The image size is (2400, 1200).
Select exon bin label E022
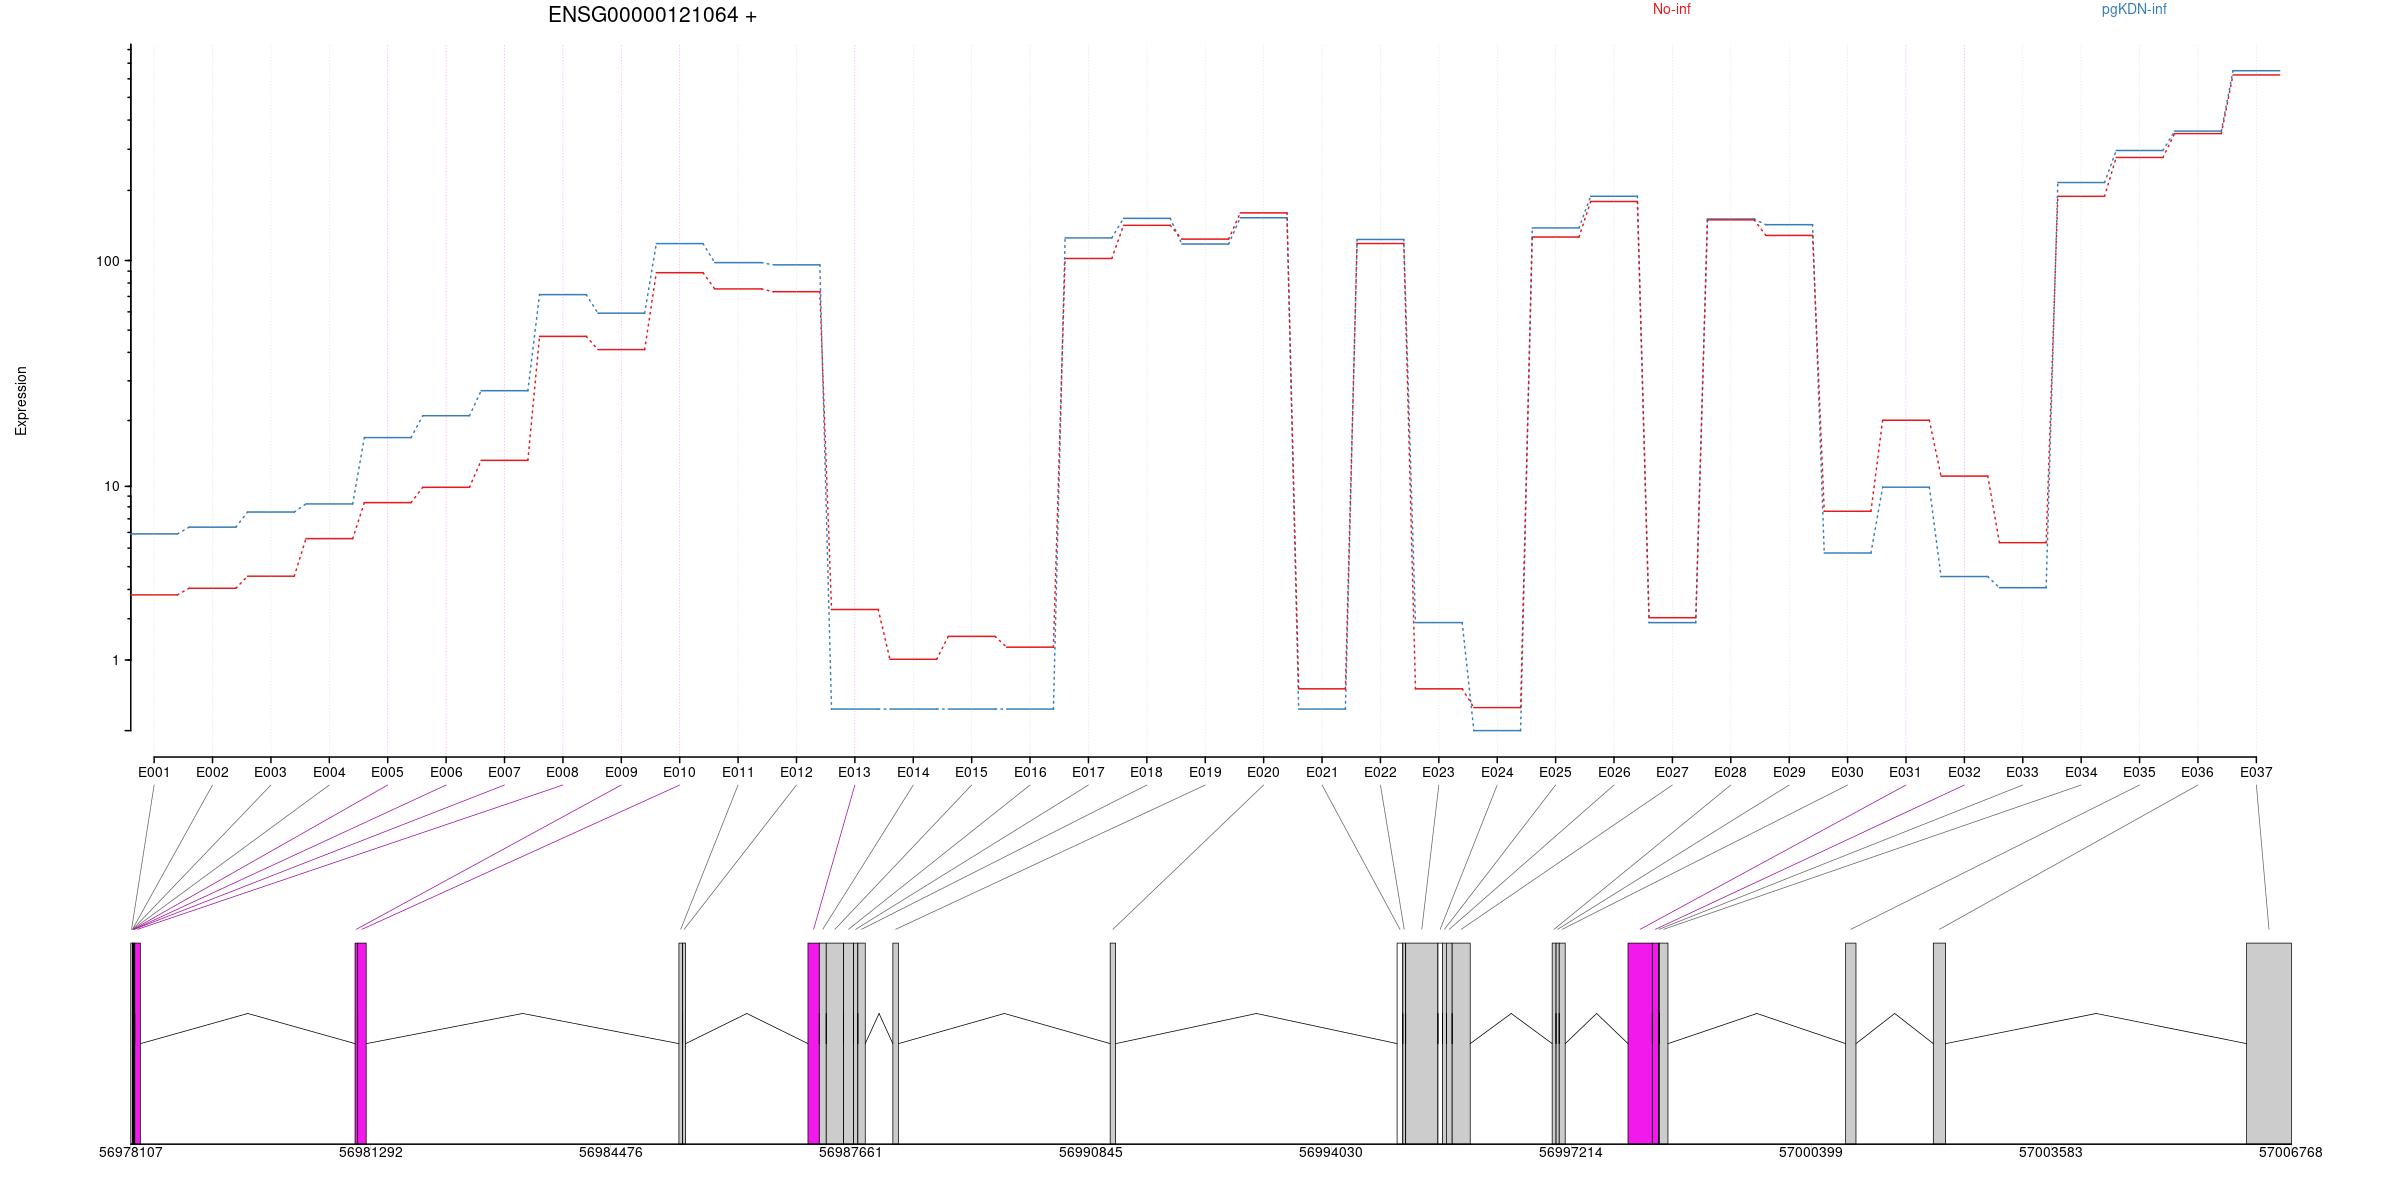tap(1380, 772)
